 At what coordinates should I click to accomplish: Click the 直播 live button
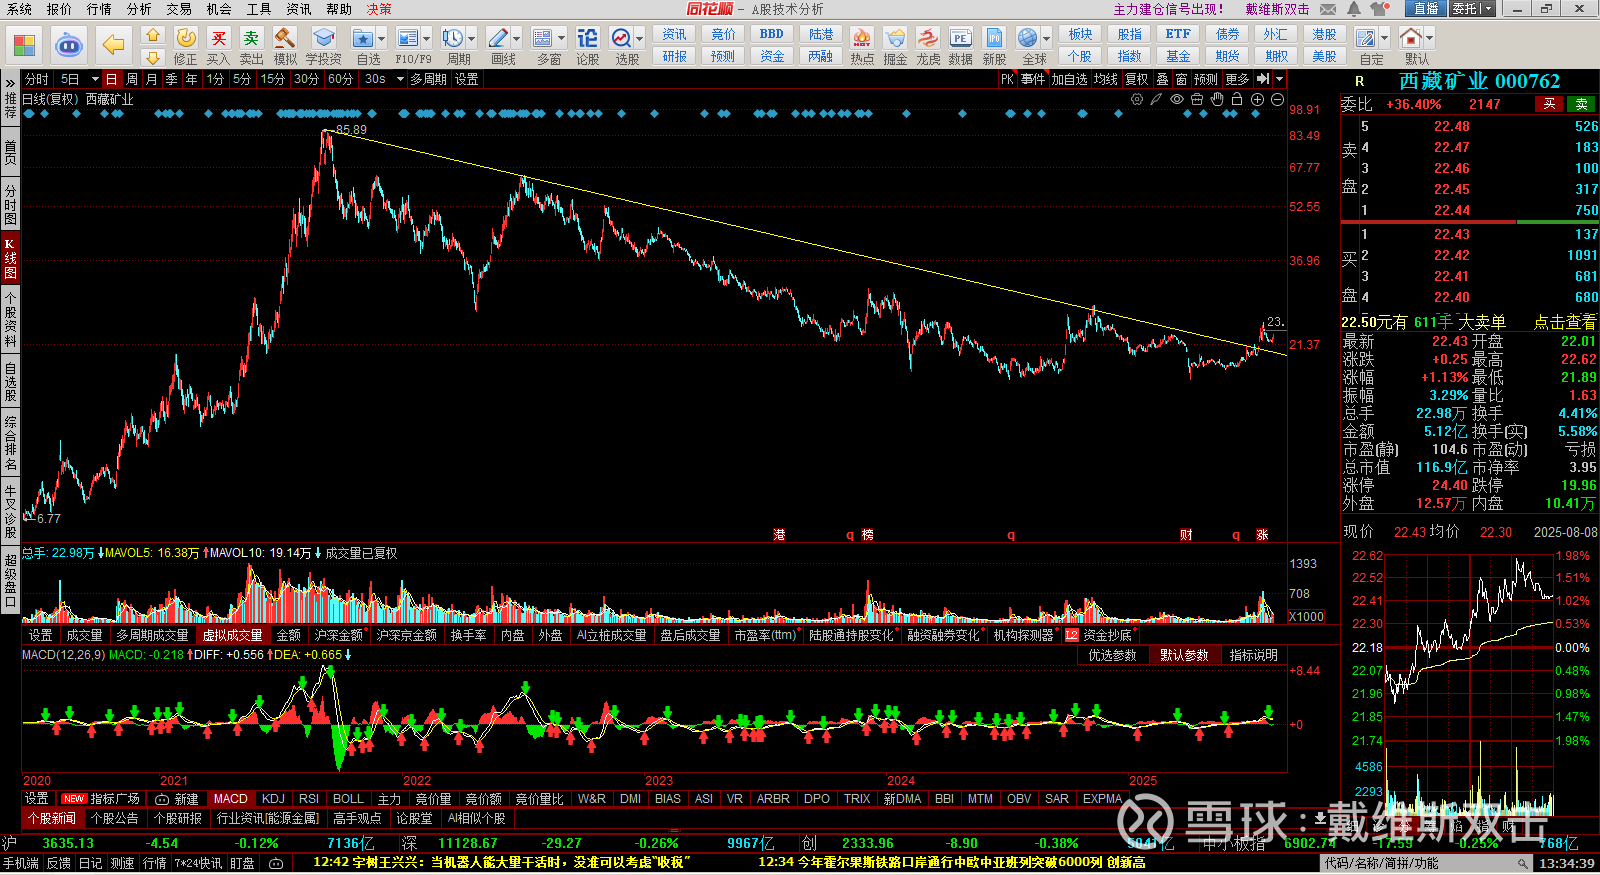1425,9
